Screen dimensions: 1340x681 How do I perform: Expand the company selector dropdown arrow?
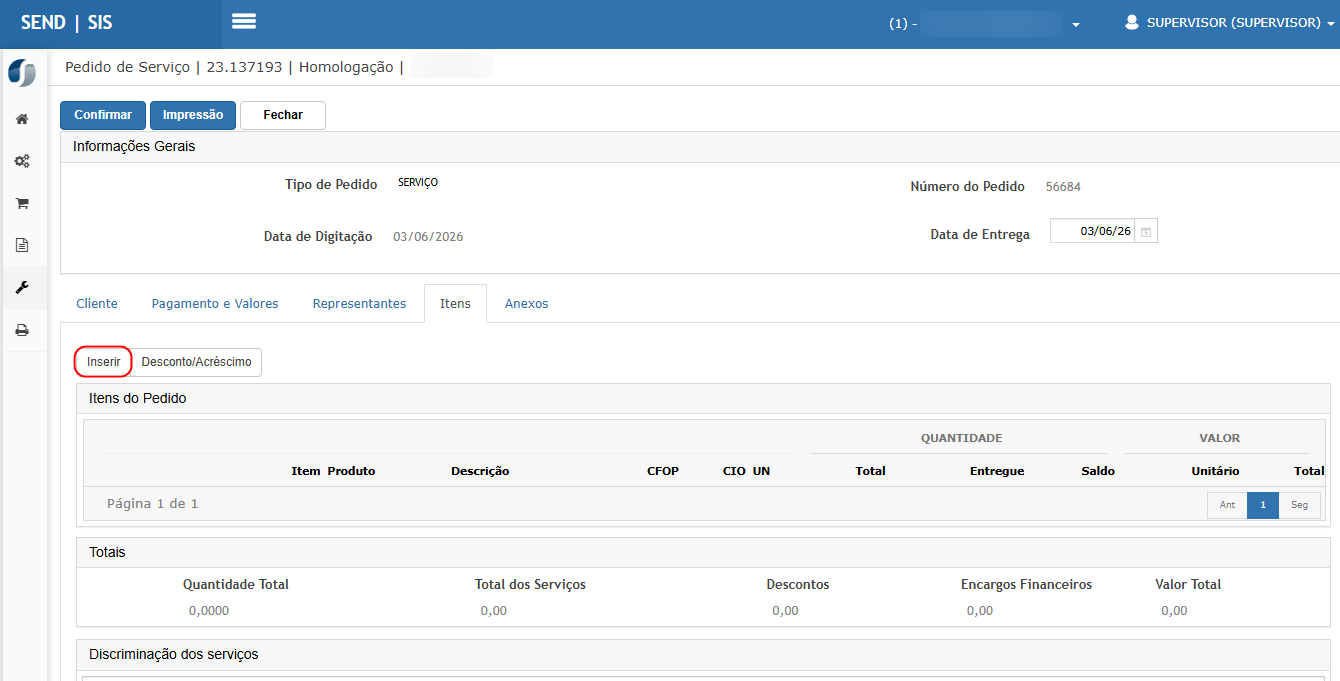click(1076, 24)
